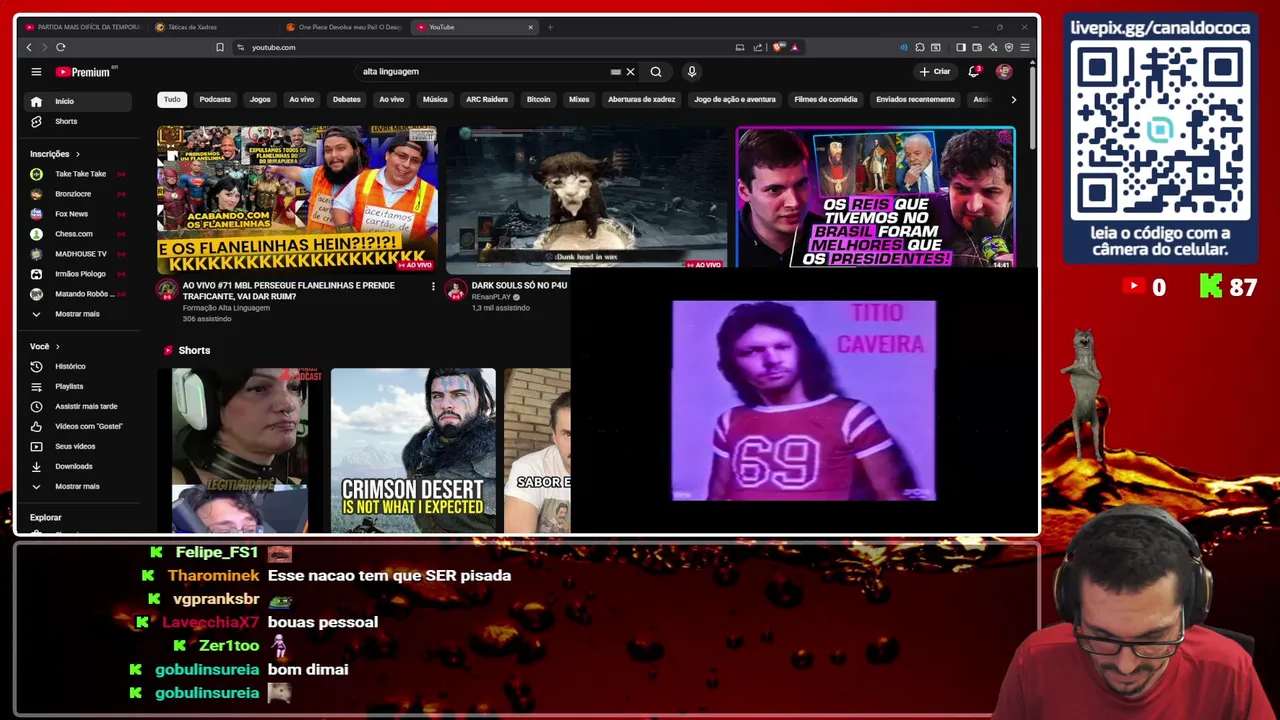Viewport: 1280px width, 720px height.
Task: Select the Debates filter chip
Action: (346, 99)
